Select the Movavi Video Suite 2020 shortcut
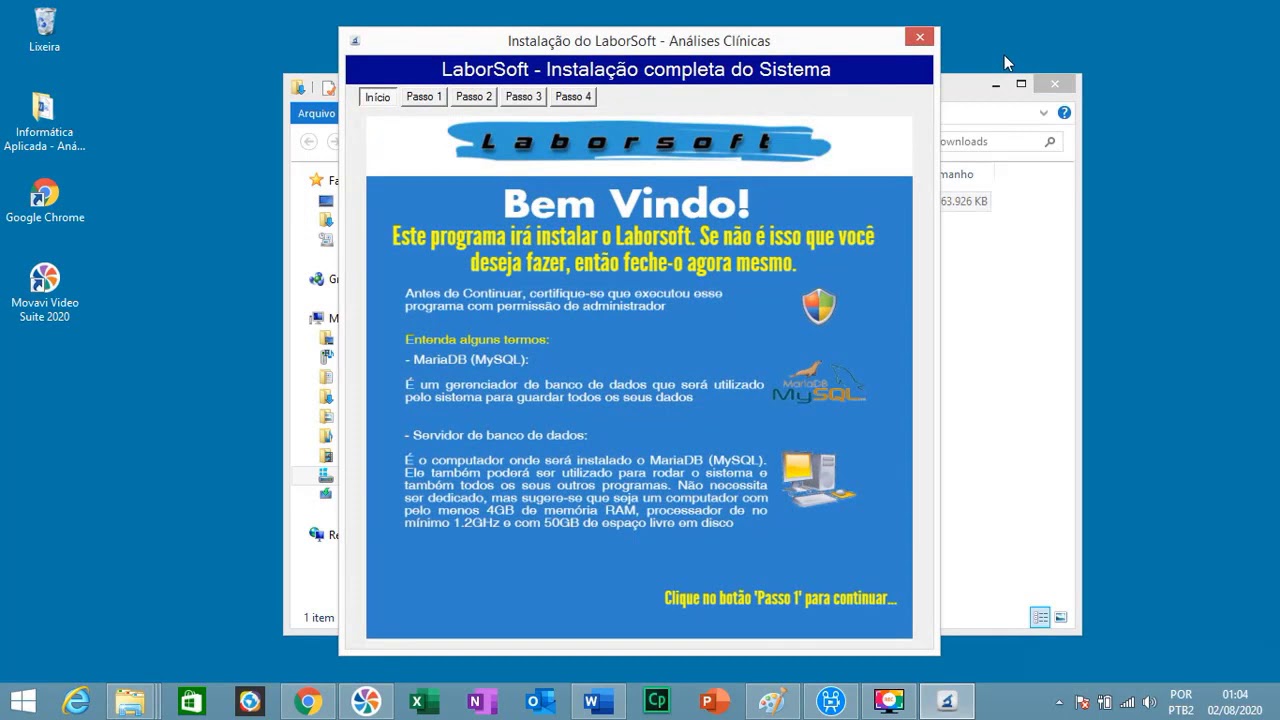The width and height of the screenshot is (1280, 720). (x=45, y=292)
